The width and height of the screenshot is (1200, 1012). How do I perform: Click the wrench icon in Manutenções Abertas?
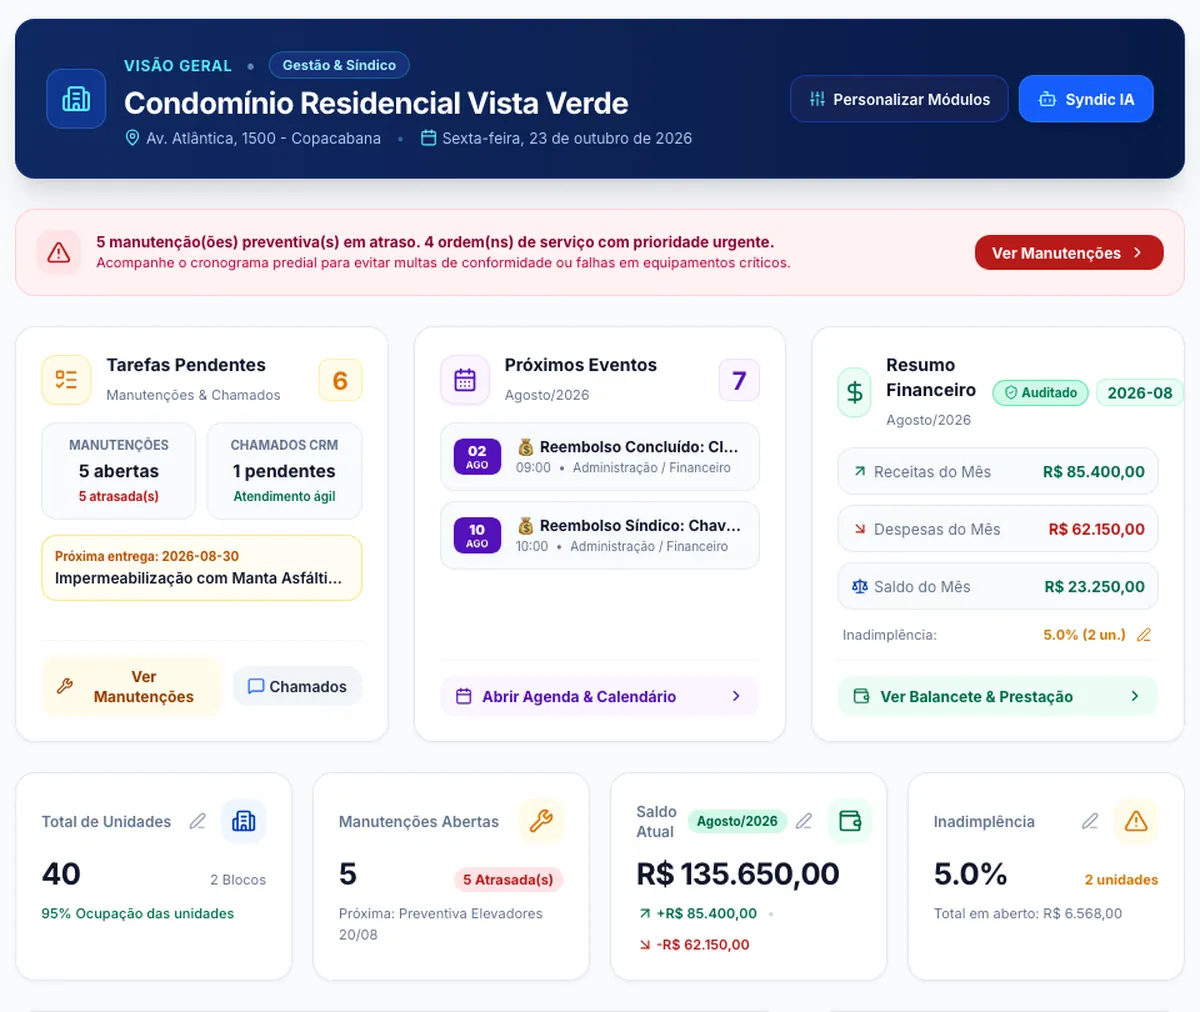(541, 821)
